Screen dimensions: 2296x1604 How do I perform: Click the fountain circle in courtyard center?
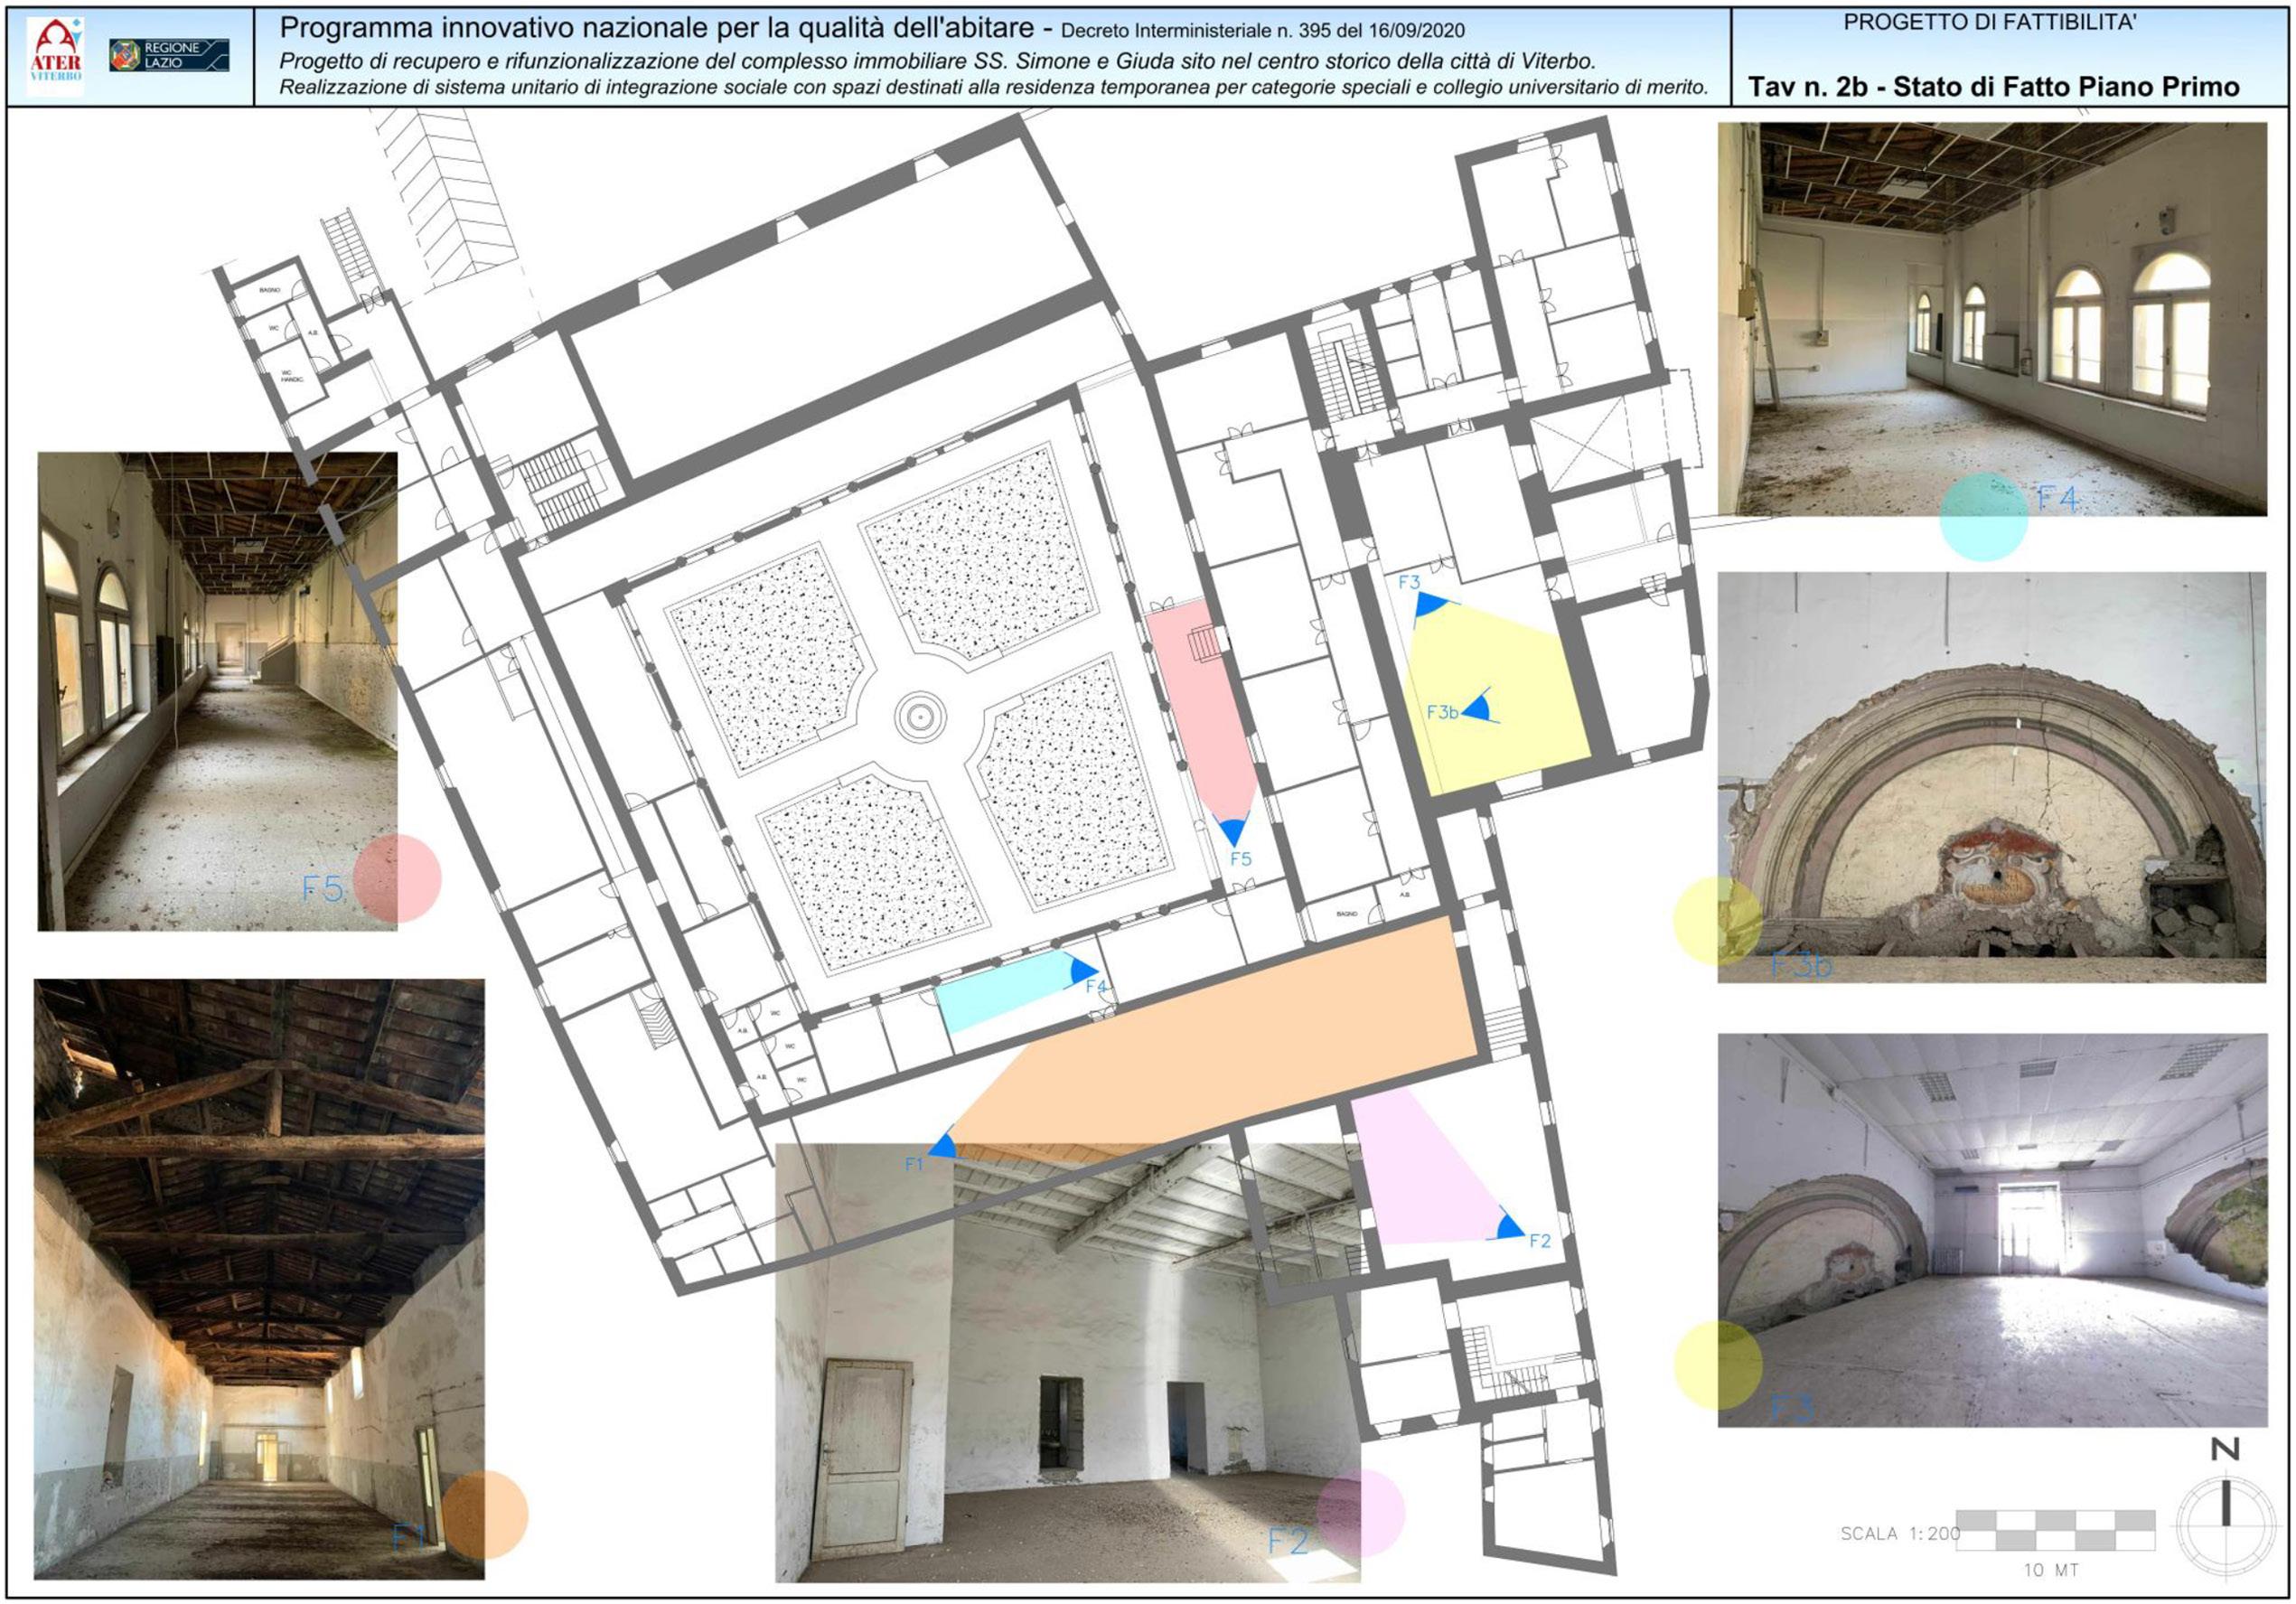(x=920, y=716)
